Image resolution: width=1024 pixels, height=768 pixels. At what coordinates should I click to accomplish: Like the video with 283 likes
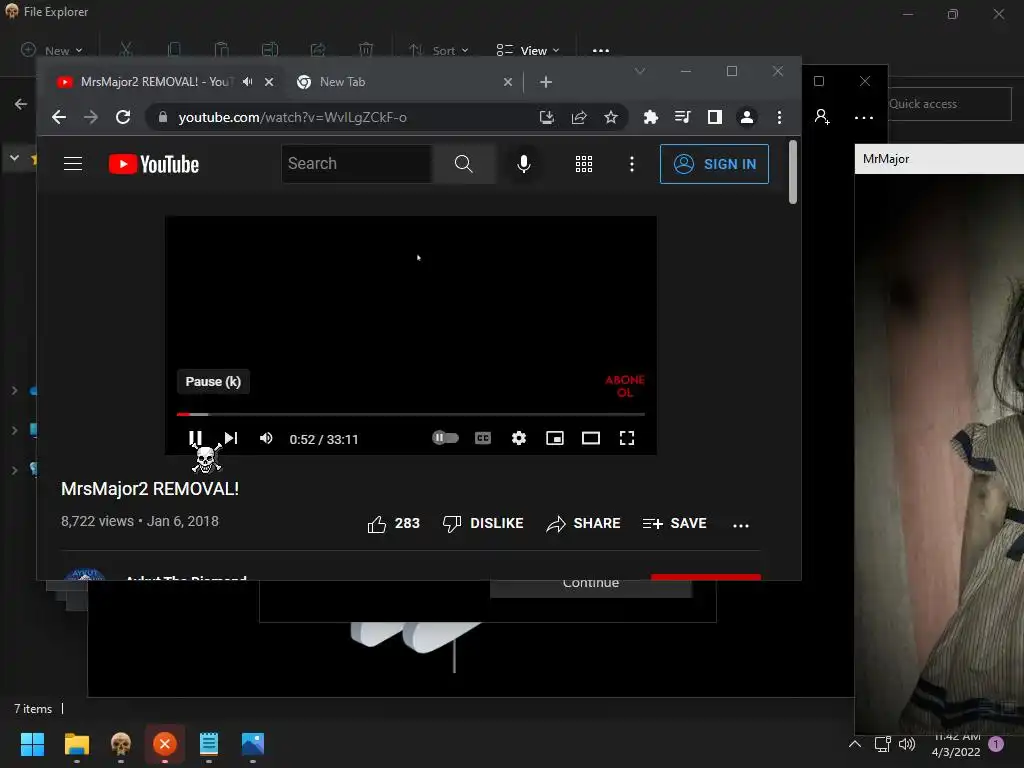click(x=393, y=523)
